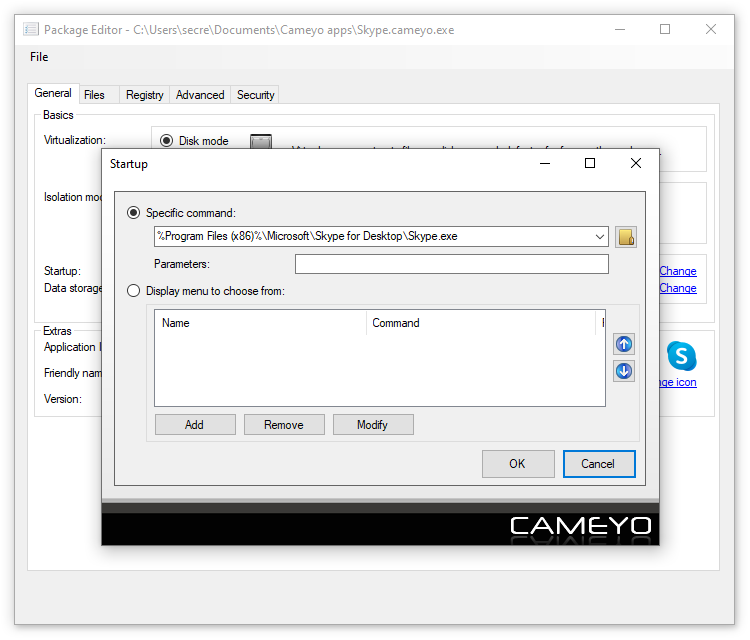Select the Specific command radio button

pyautogui.click(x=133, y=213)
